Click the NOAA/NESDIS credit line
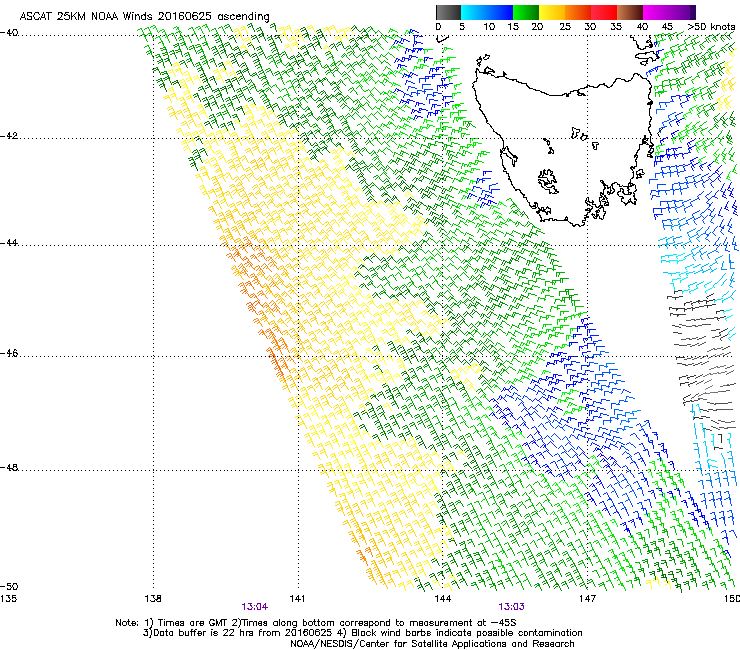The height and width of the screenshot is (650, 740). [432, 644]
